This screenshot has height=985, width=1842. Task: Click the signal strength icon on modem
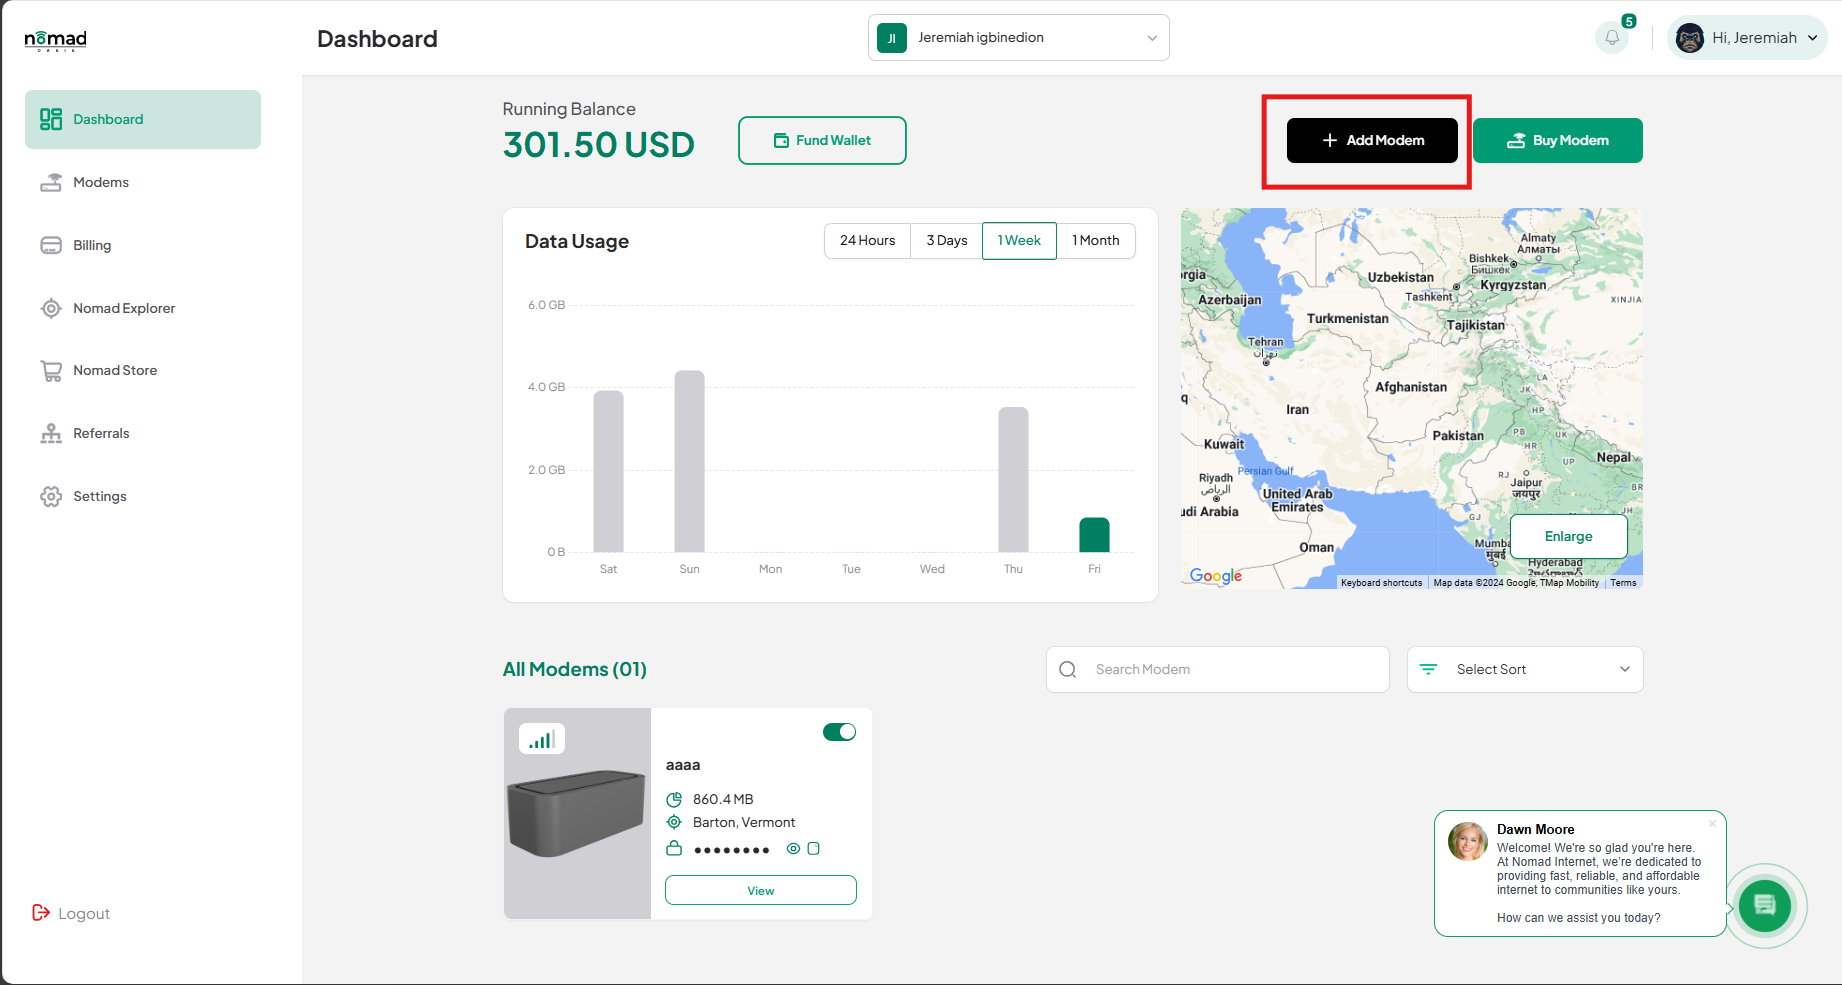(542, 739)
